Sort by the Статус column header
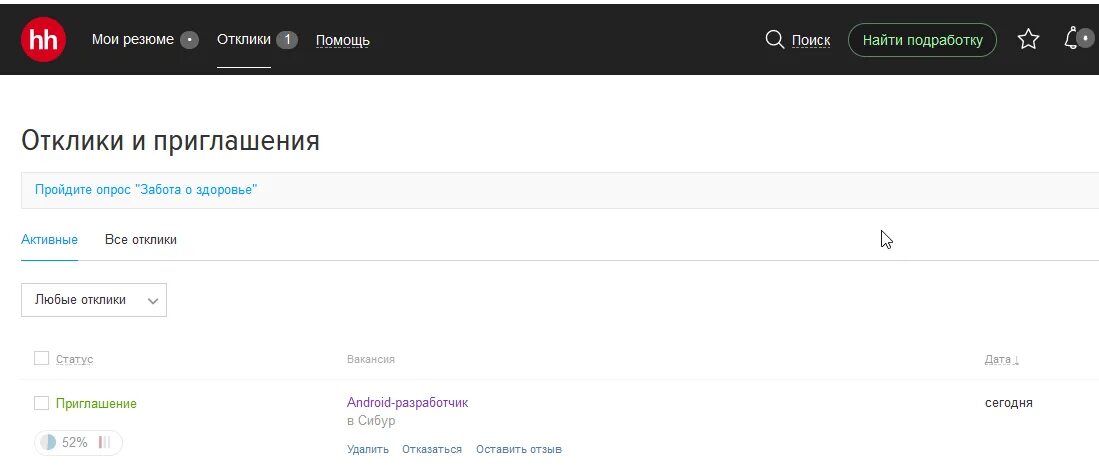 pos(74,359)
